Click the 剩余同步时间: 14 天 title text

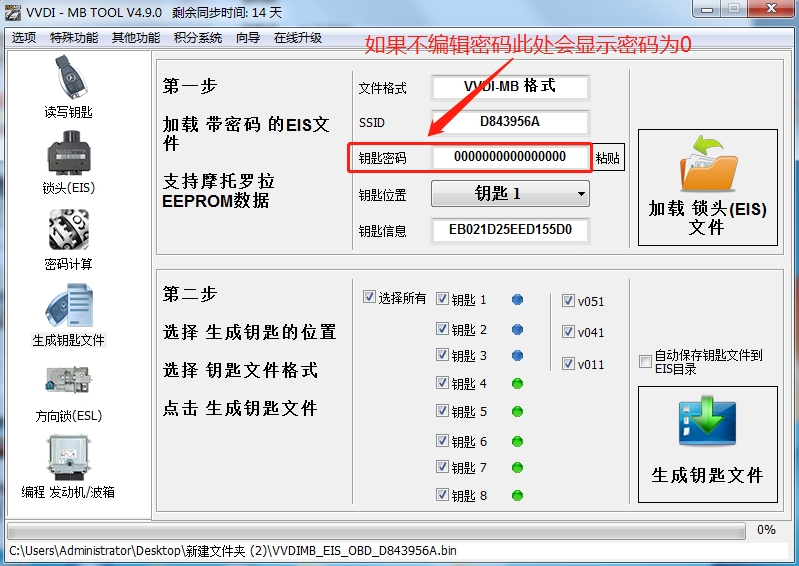point(227,12)
